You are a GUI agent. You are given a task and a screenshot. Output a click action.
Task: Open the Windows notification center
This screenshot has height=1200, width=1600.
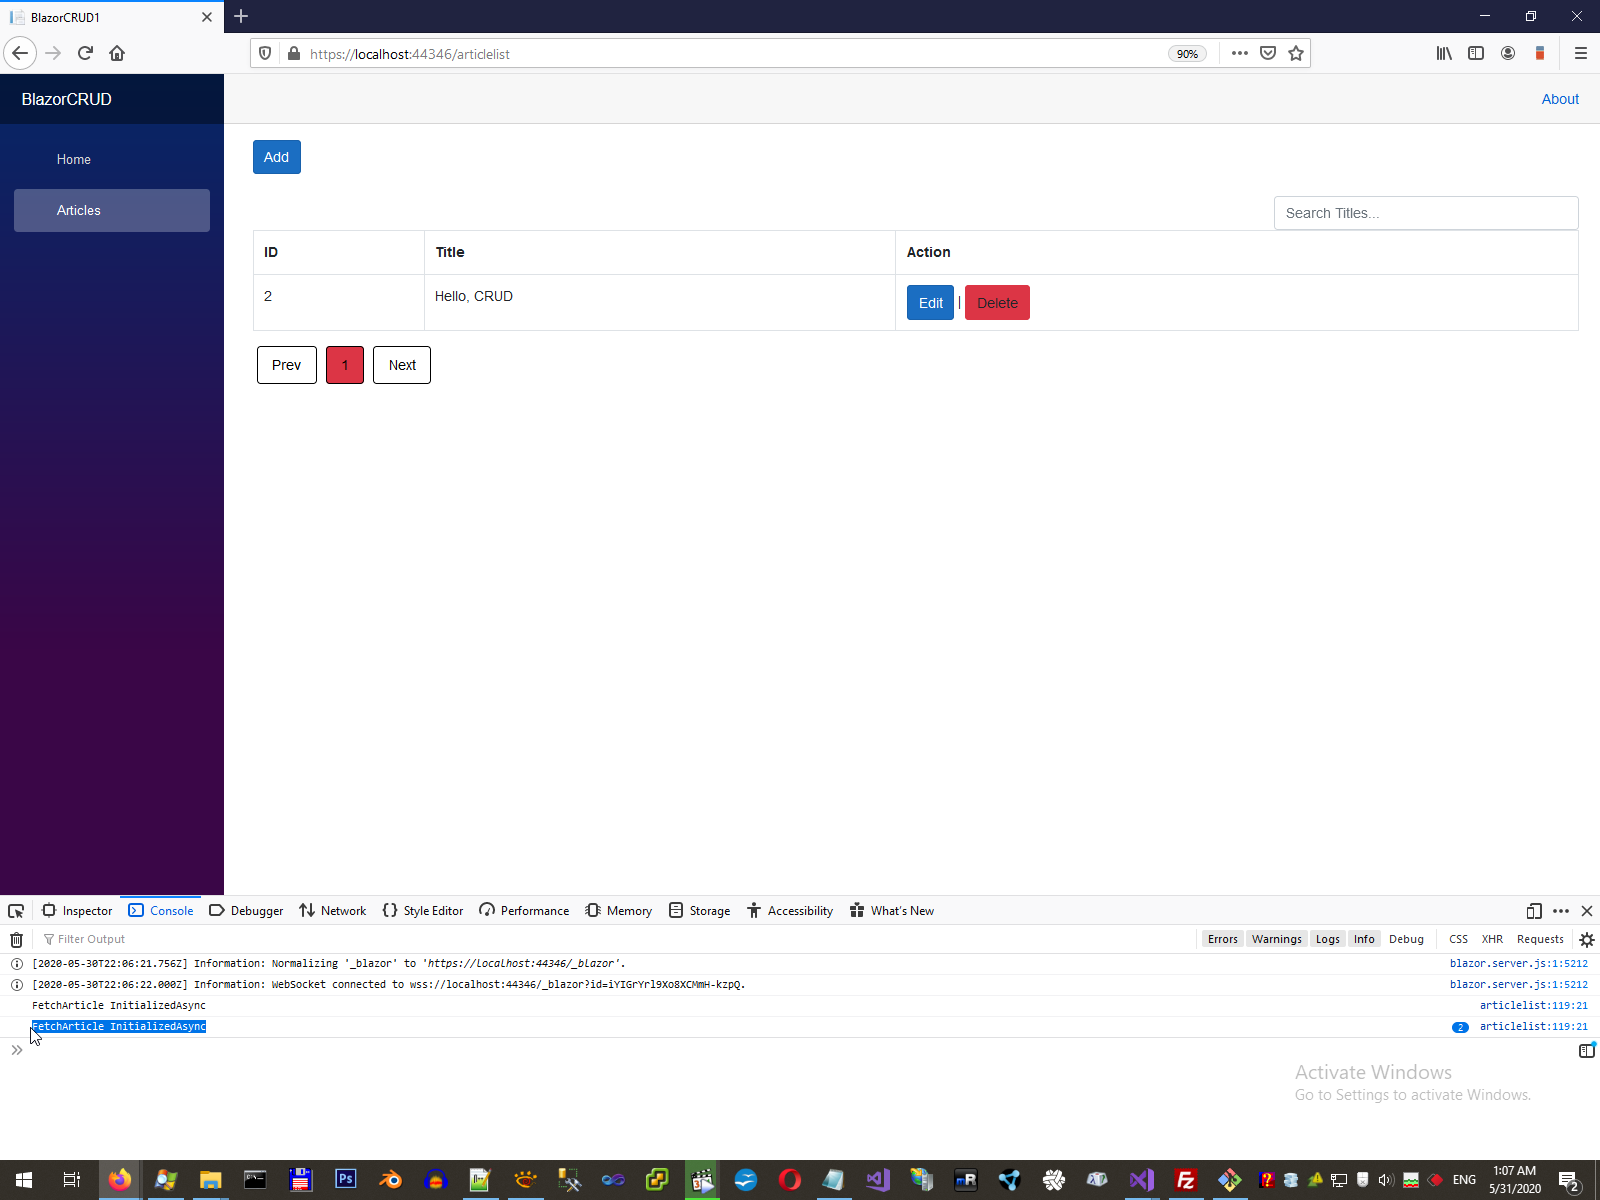[x=1570, y=1180]
